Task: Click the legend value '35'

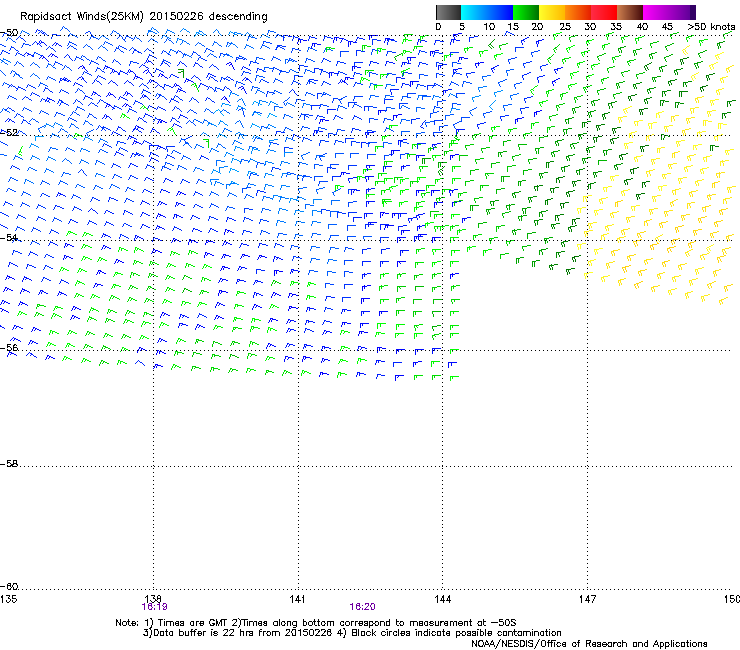Action: (x=616, y=27)
